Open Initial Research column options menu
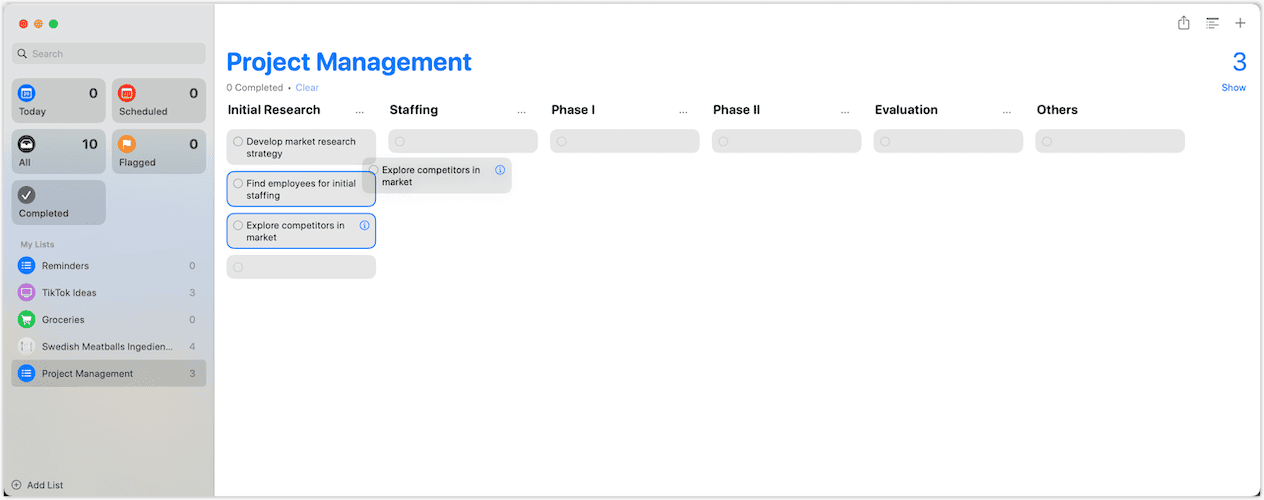 pos(360,111)
